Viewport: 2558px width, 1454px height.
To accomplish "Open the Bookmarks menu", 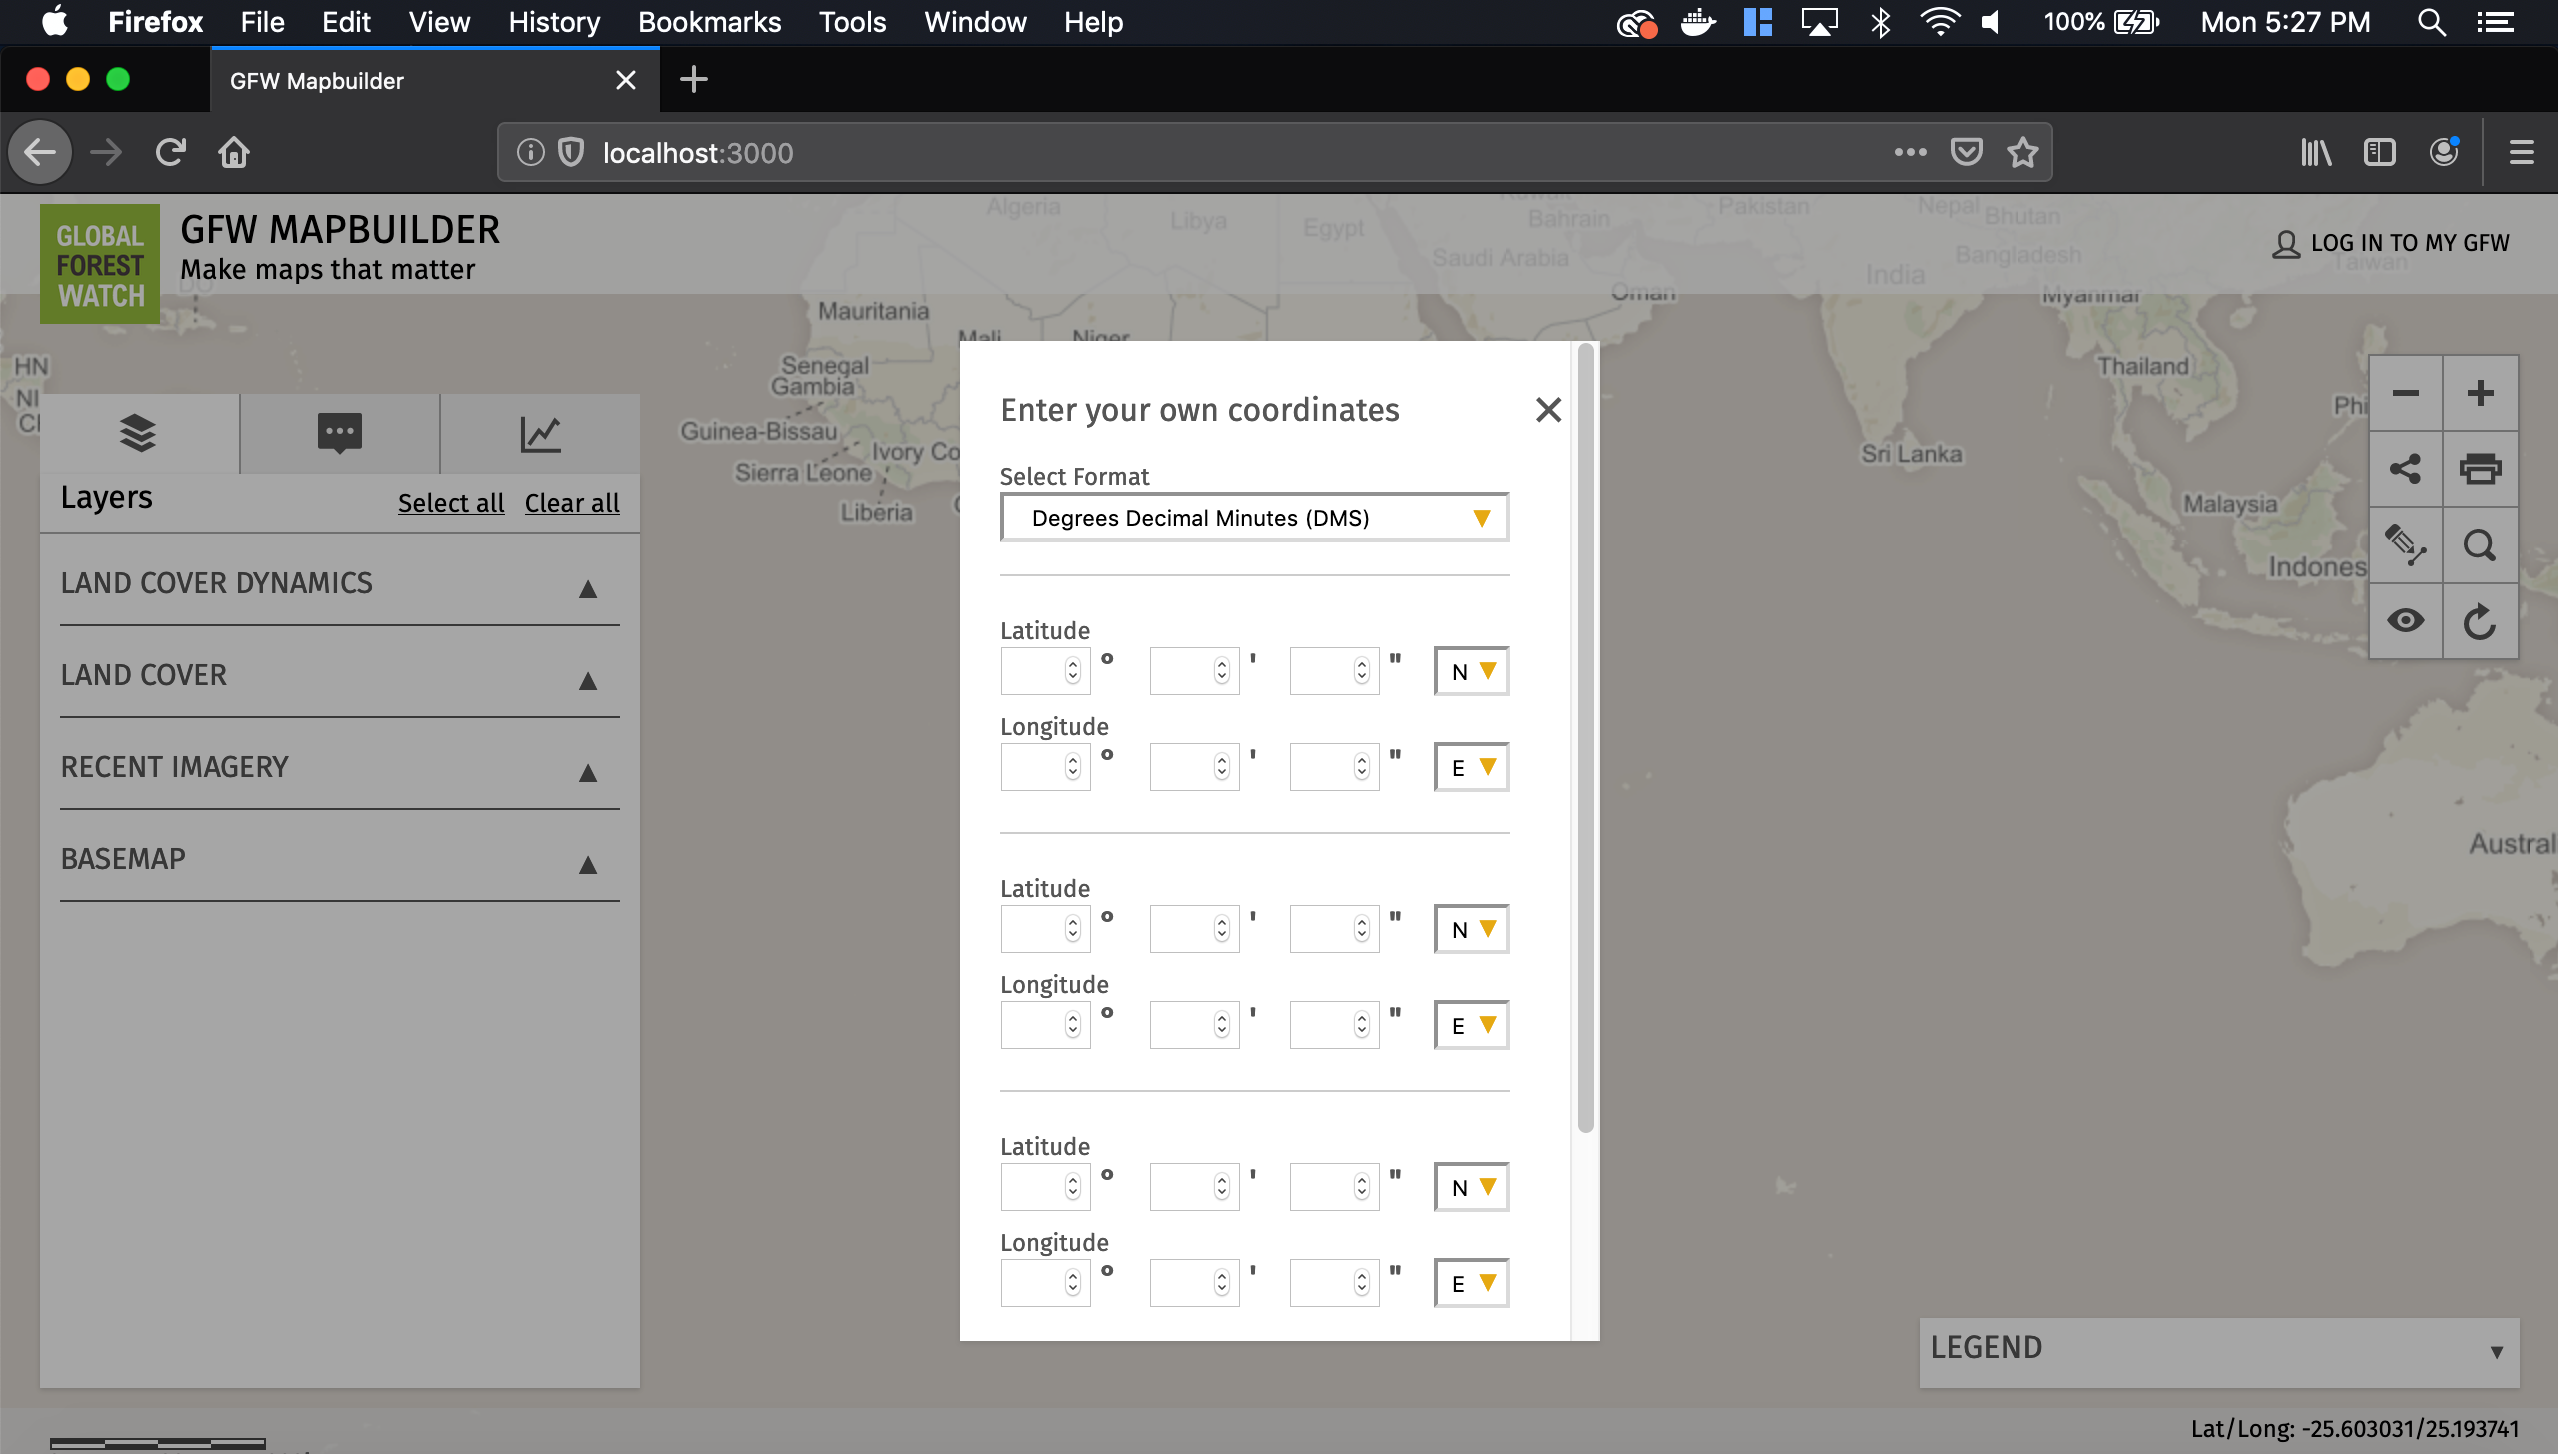I will [709, 22].
